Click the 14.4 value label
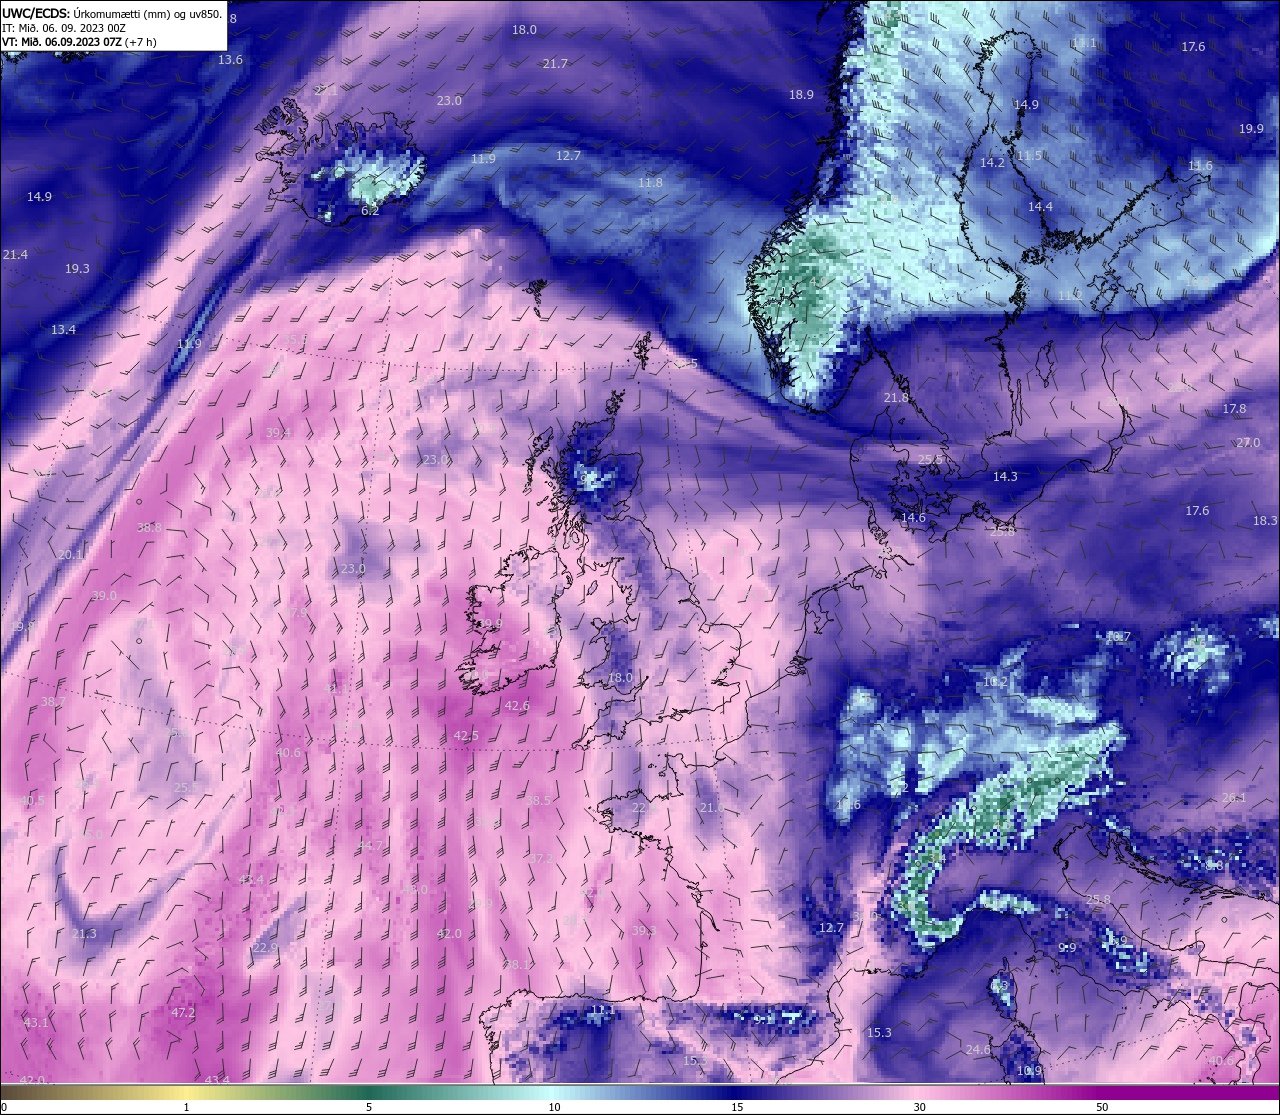 [1040, 207]
